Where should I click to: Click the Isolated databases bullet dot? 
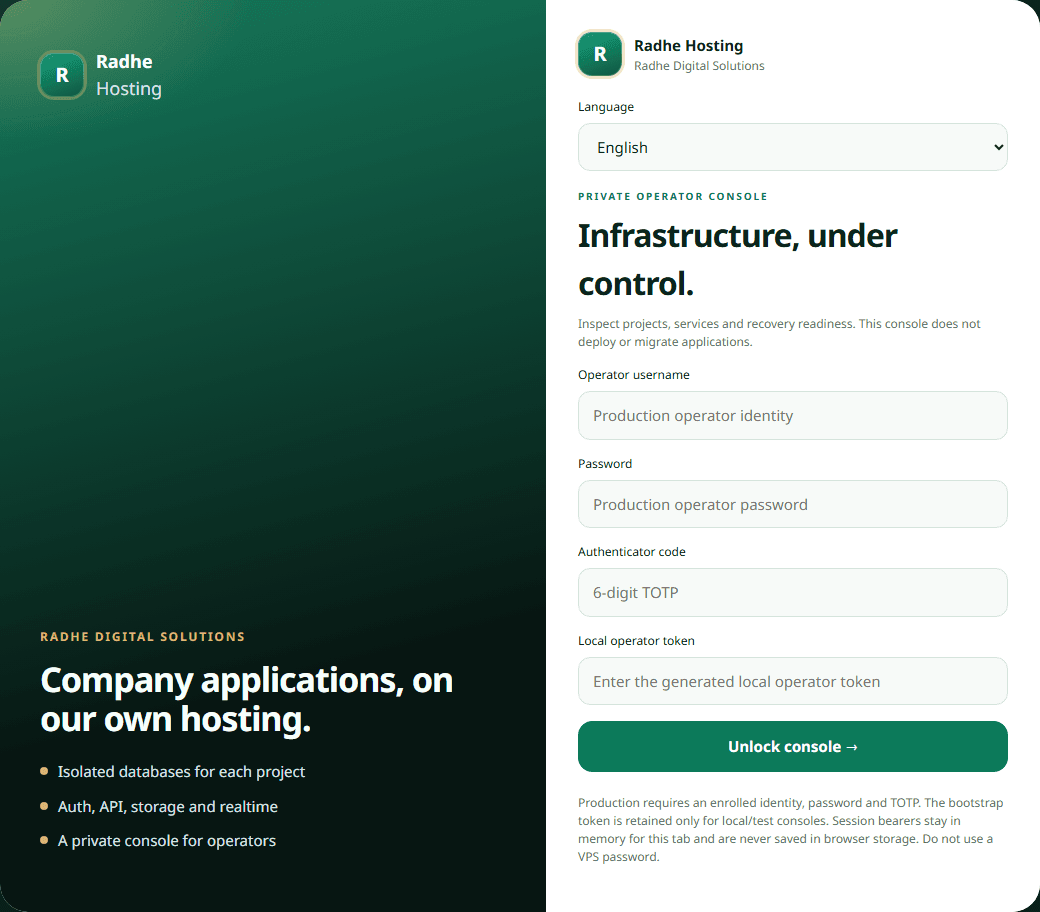[44, 771]
